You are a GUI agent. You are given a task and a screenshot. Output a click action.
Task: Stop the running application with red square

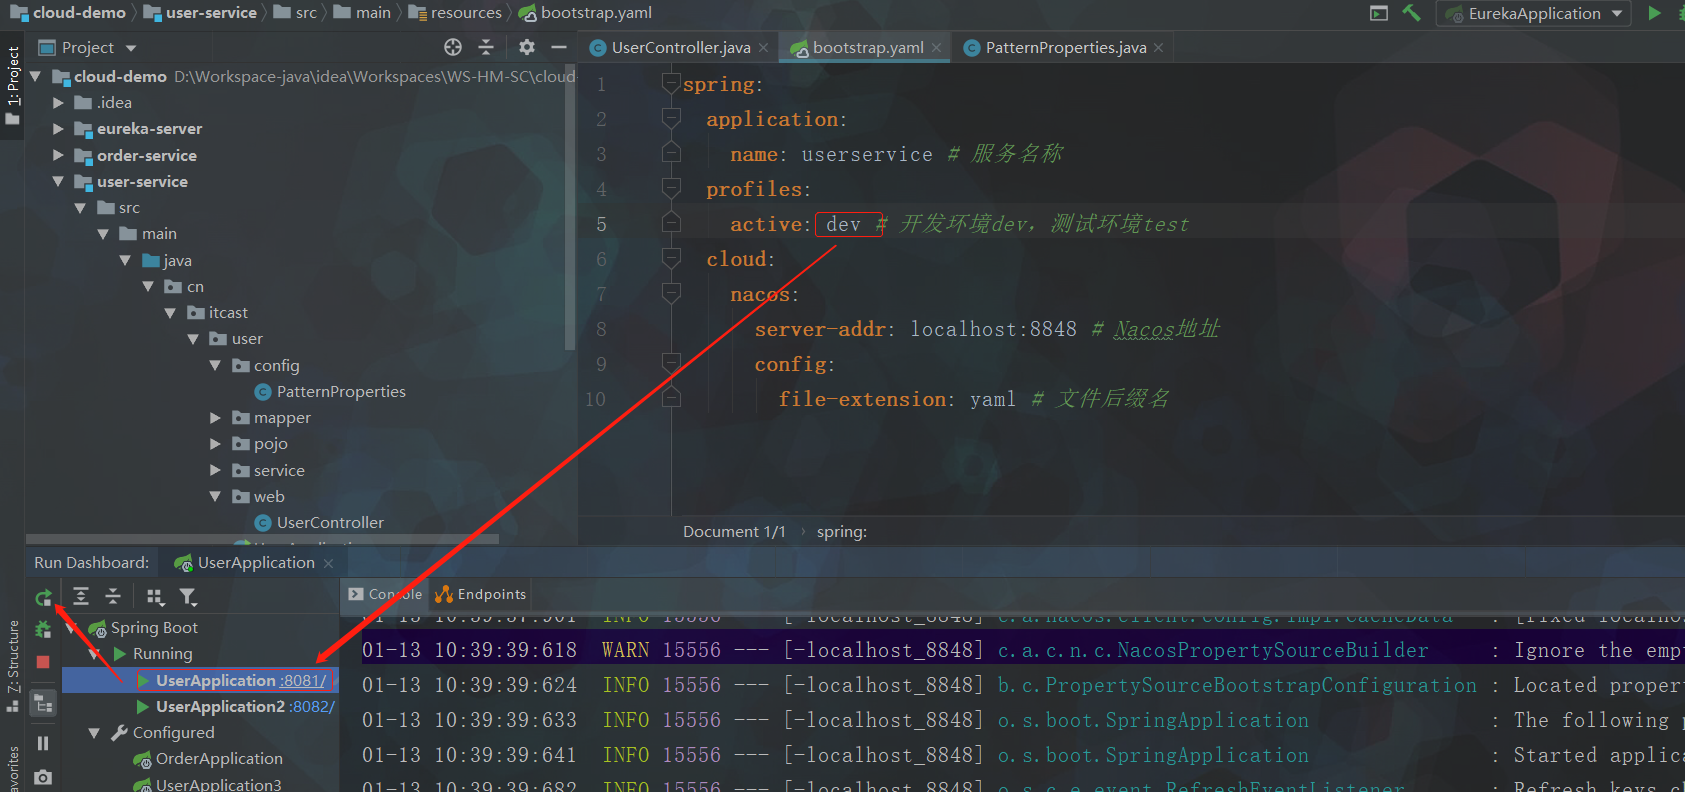[x=43, y=662]
